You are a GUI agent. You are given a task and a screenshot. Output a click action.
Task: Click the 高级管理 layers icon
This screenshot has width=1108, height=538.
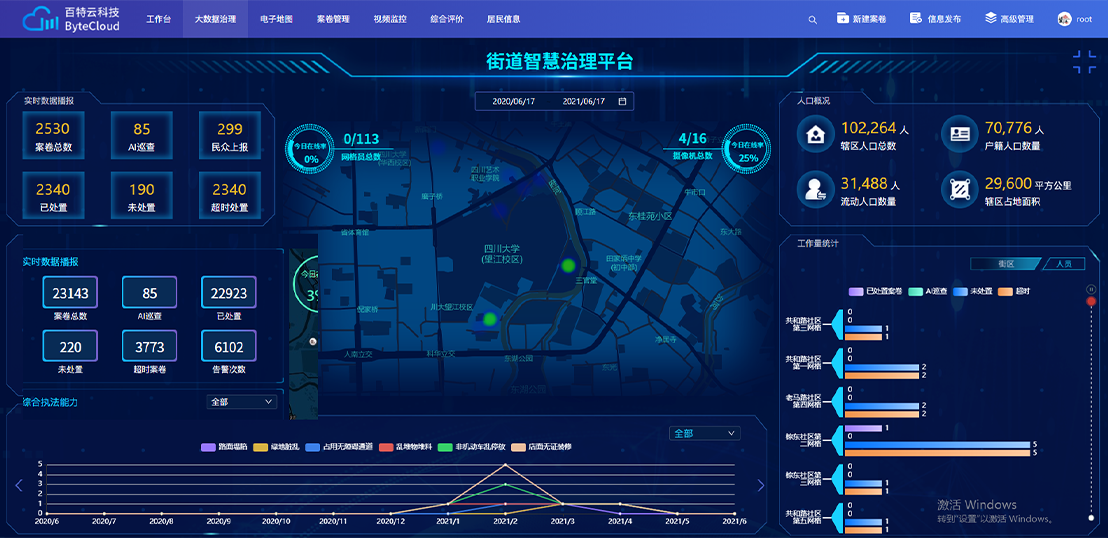click(x=990, y=19)
